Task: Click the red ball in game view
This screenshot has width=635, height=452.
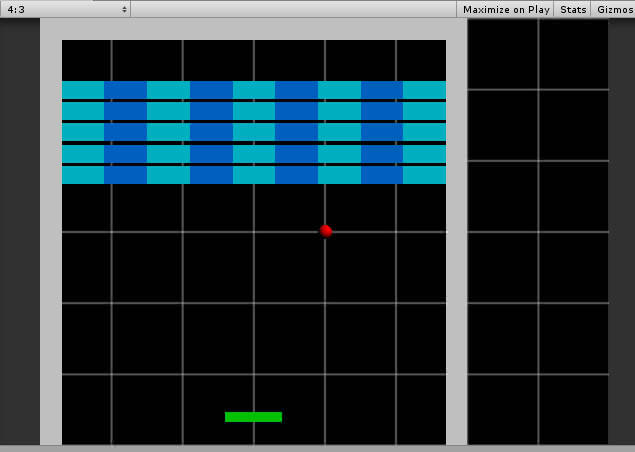Action: coord(326,231)
